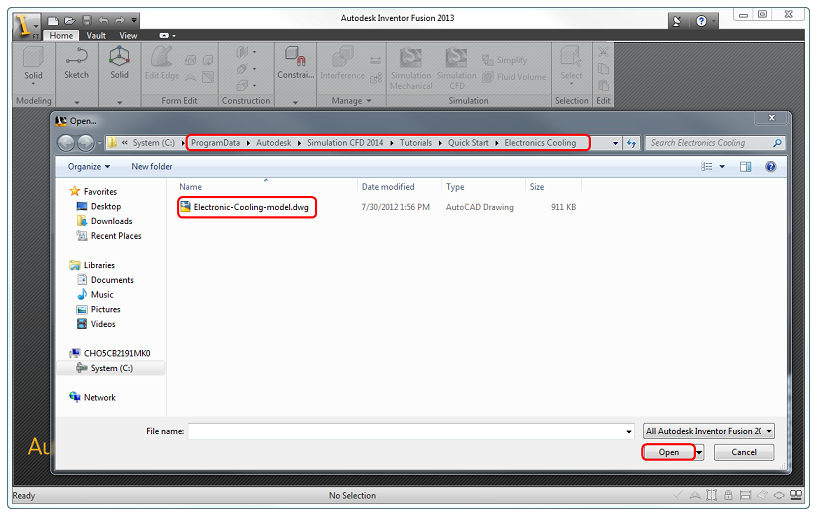817x516 pixels.
Task: Click the Save icon in quick access
Action: pos(86,21)
